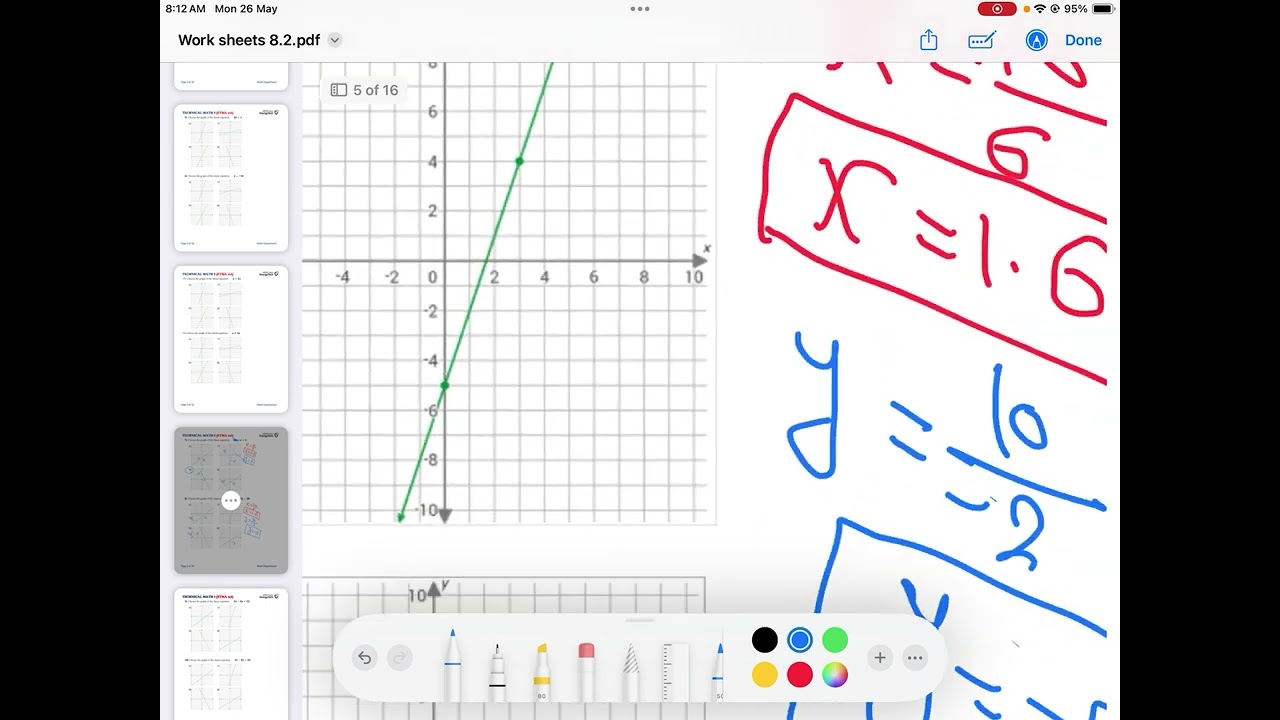Tap the toolbar drag handle grabber
The image size is (1280, 720).
point(640,620)
